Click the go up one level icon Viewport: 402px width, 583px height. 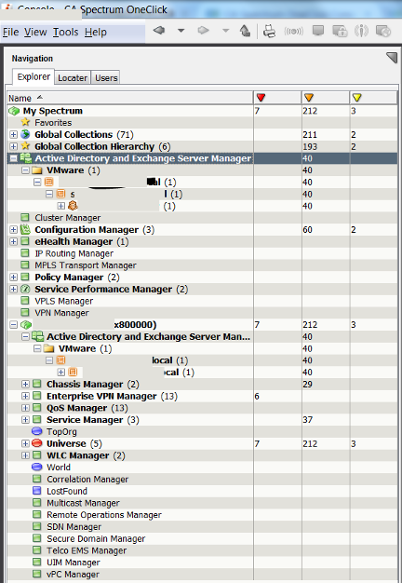(x=245, y=30)
